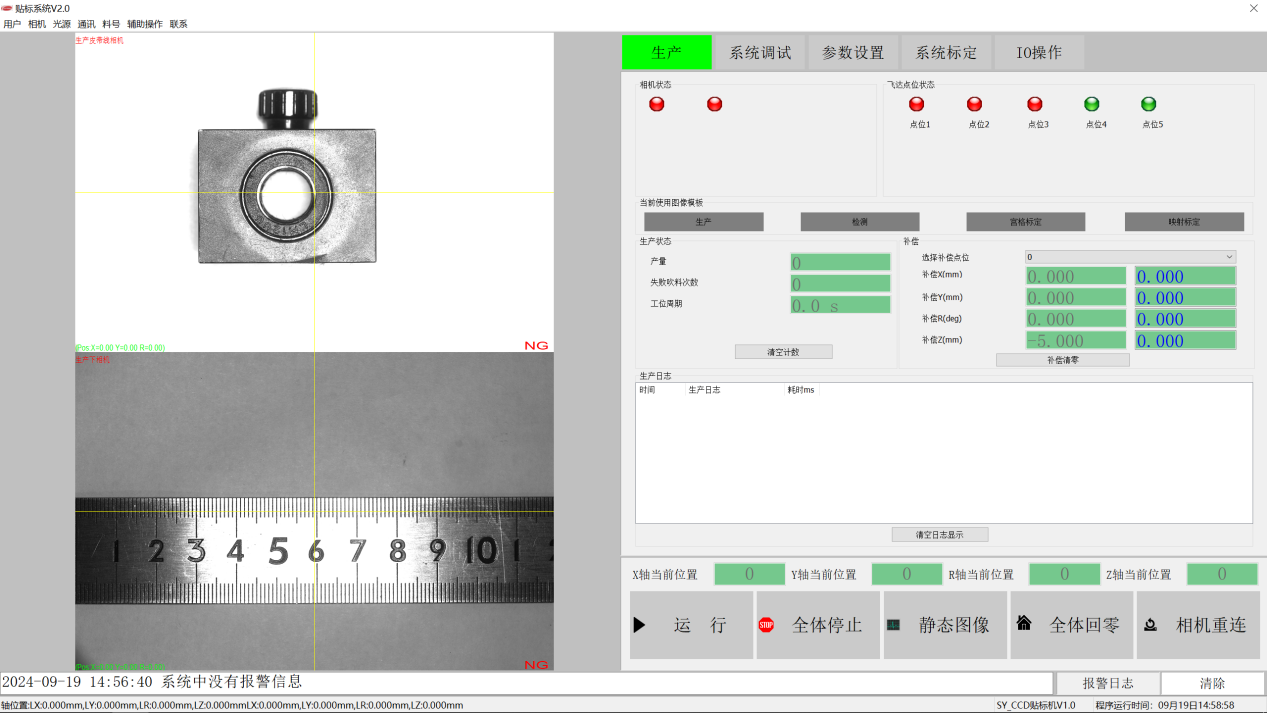Click the 点位4 green status light
Screen dimensions: 1267x713
coord(1092,104)
